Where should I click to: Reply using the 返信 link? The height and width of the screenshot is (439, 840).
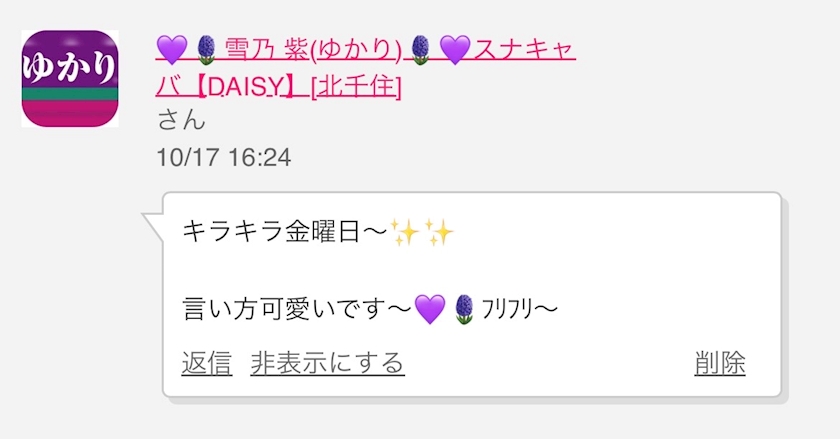click(x=207, y=363)
